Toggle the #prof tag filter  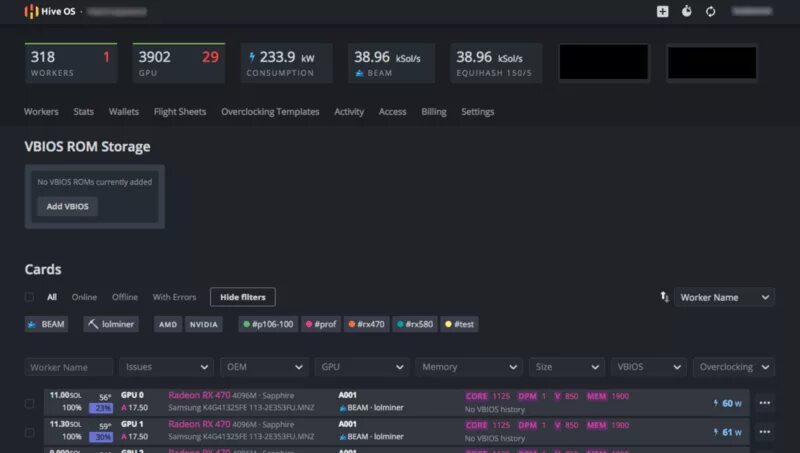tap(321, 324)
